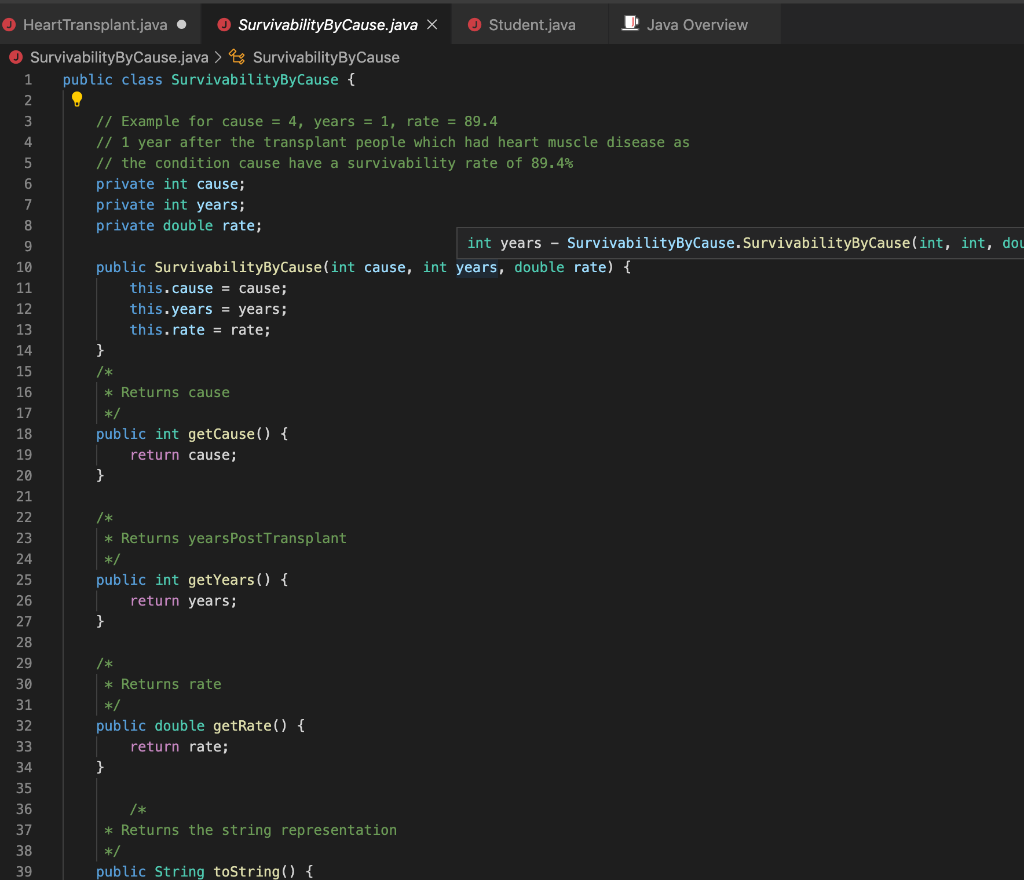1024x880 pixels.
Task: Click the coffee cup icon on Java Overview tab
Action: point(630,24)
